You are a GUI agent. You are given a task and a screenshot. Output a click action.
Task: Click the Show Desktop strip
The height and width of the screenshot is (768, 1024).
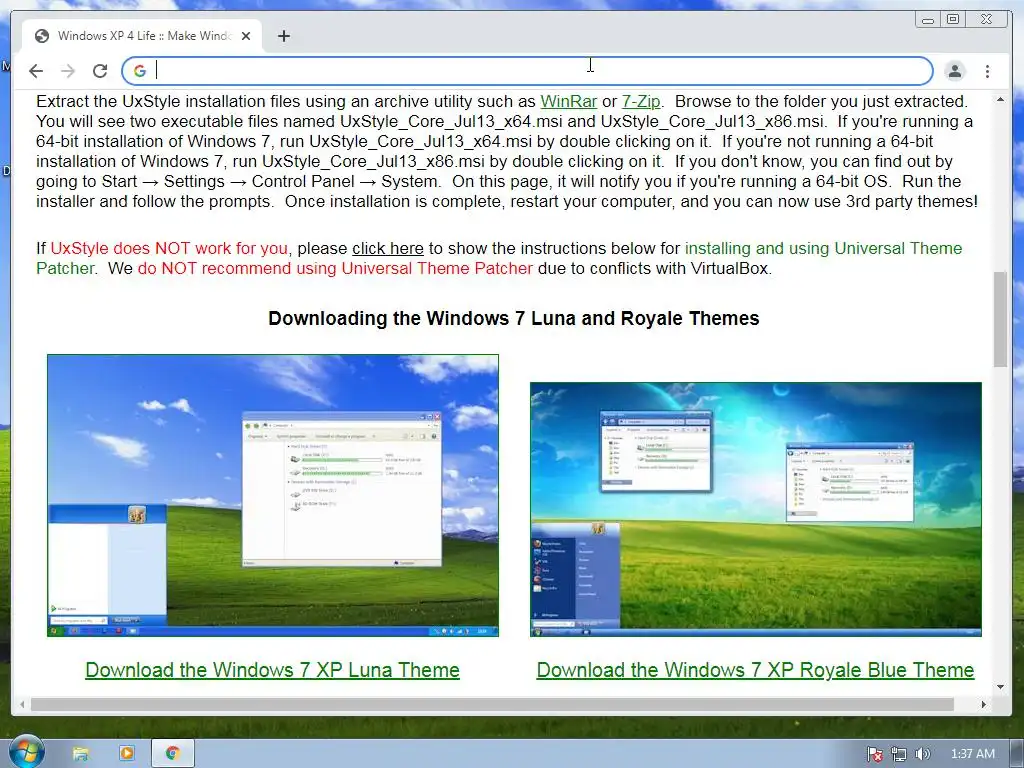point(1017,754)
